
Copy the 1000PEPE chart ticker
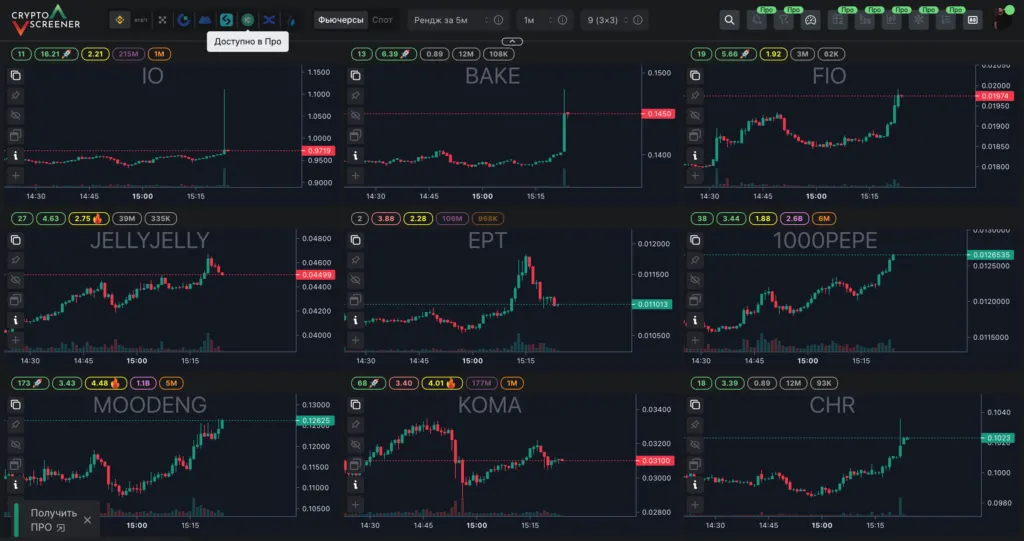click(695, 240)
